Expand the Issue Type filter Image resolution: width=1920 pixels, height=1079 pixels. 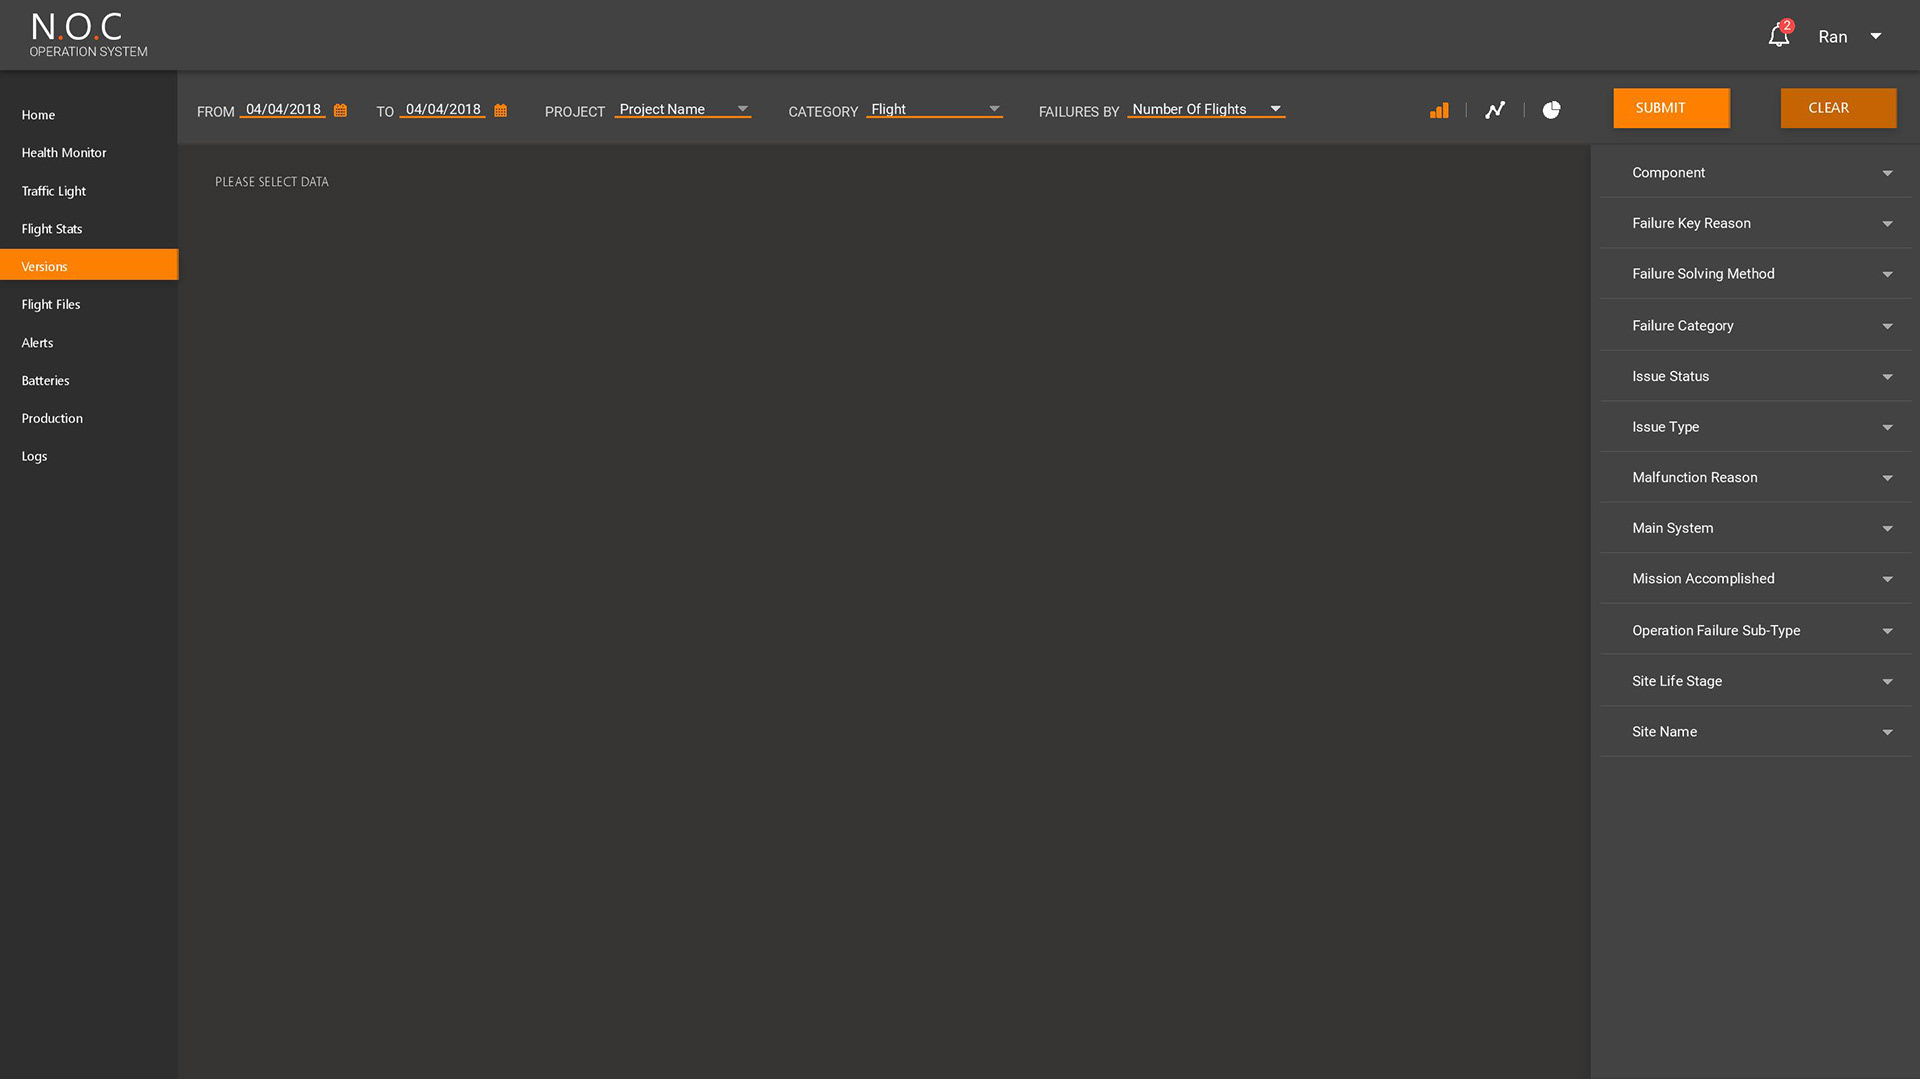[1756, 427]
